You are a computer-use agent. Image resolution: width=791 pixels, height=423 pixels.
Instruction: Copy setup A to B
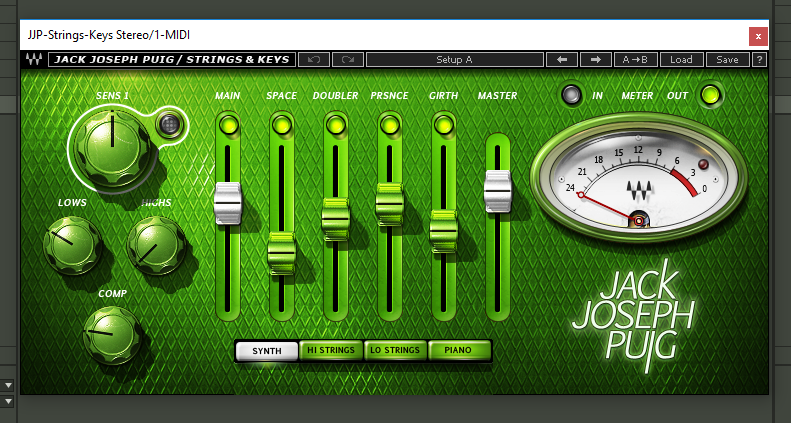[x=636, y=59]
